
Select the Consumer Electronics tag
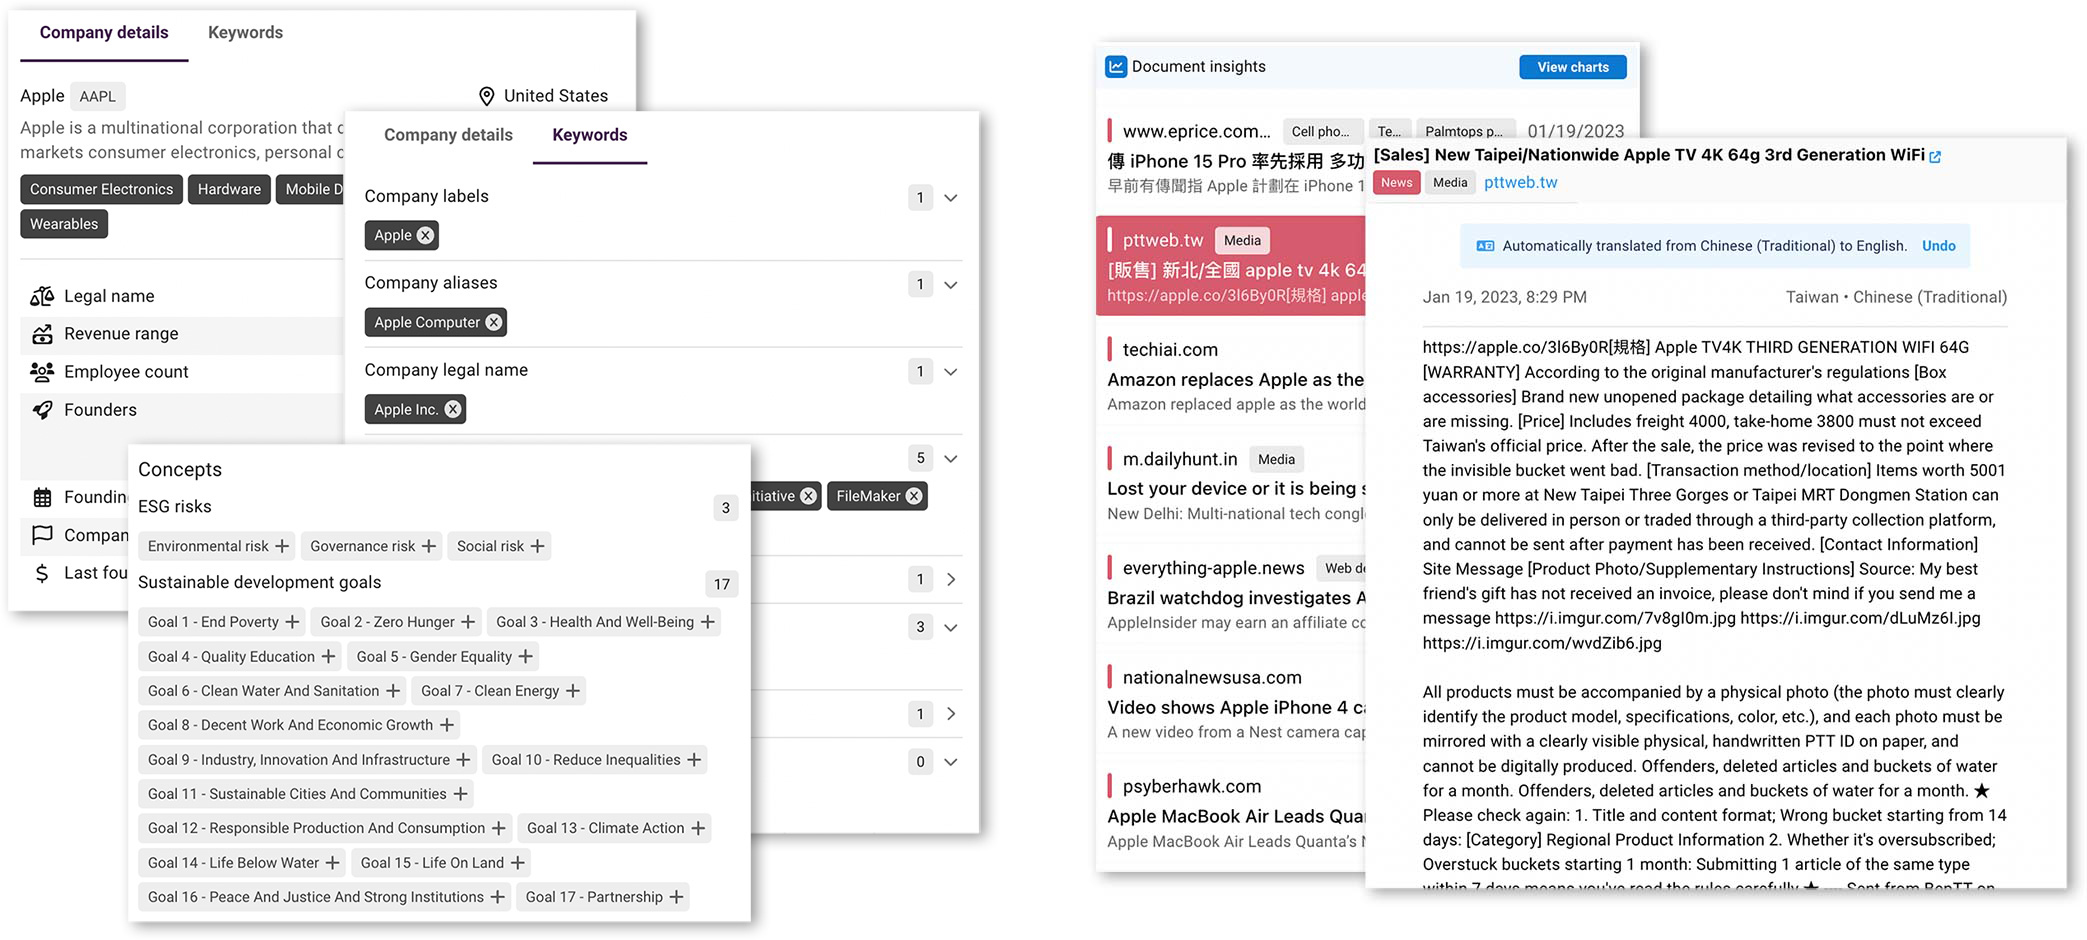pyautogui.click(x=101, y=189)
